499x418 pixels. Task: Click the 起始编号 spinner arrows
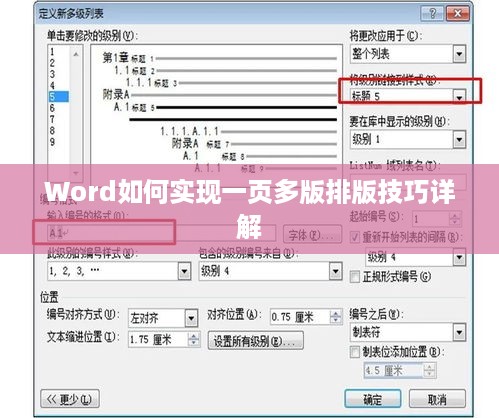(x=455, y=219)
